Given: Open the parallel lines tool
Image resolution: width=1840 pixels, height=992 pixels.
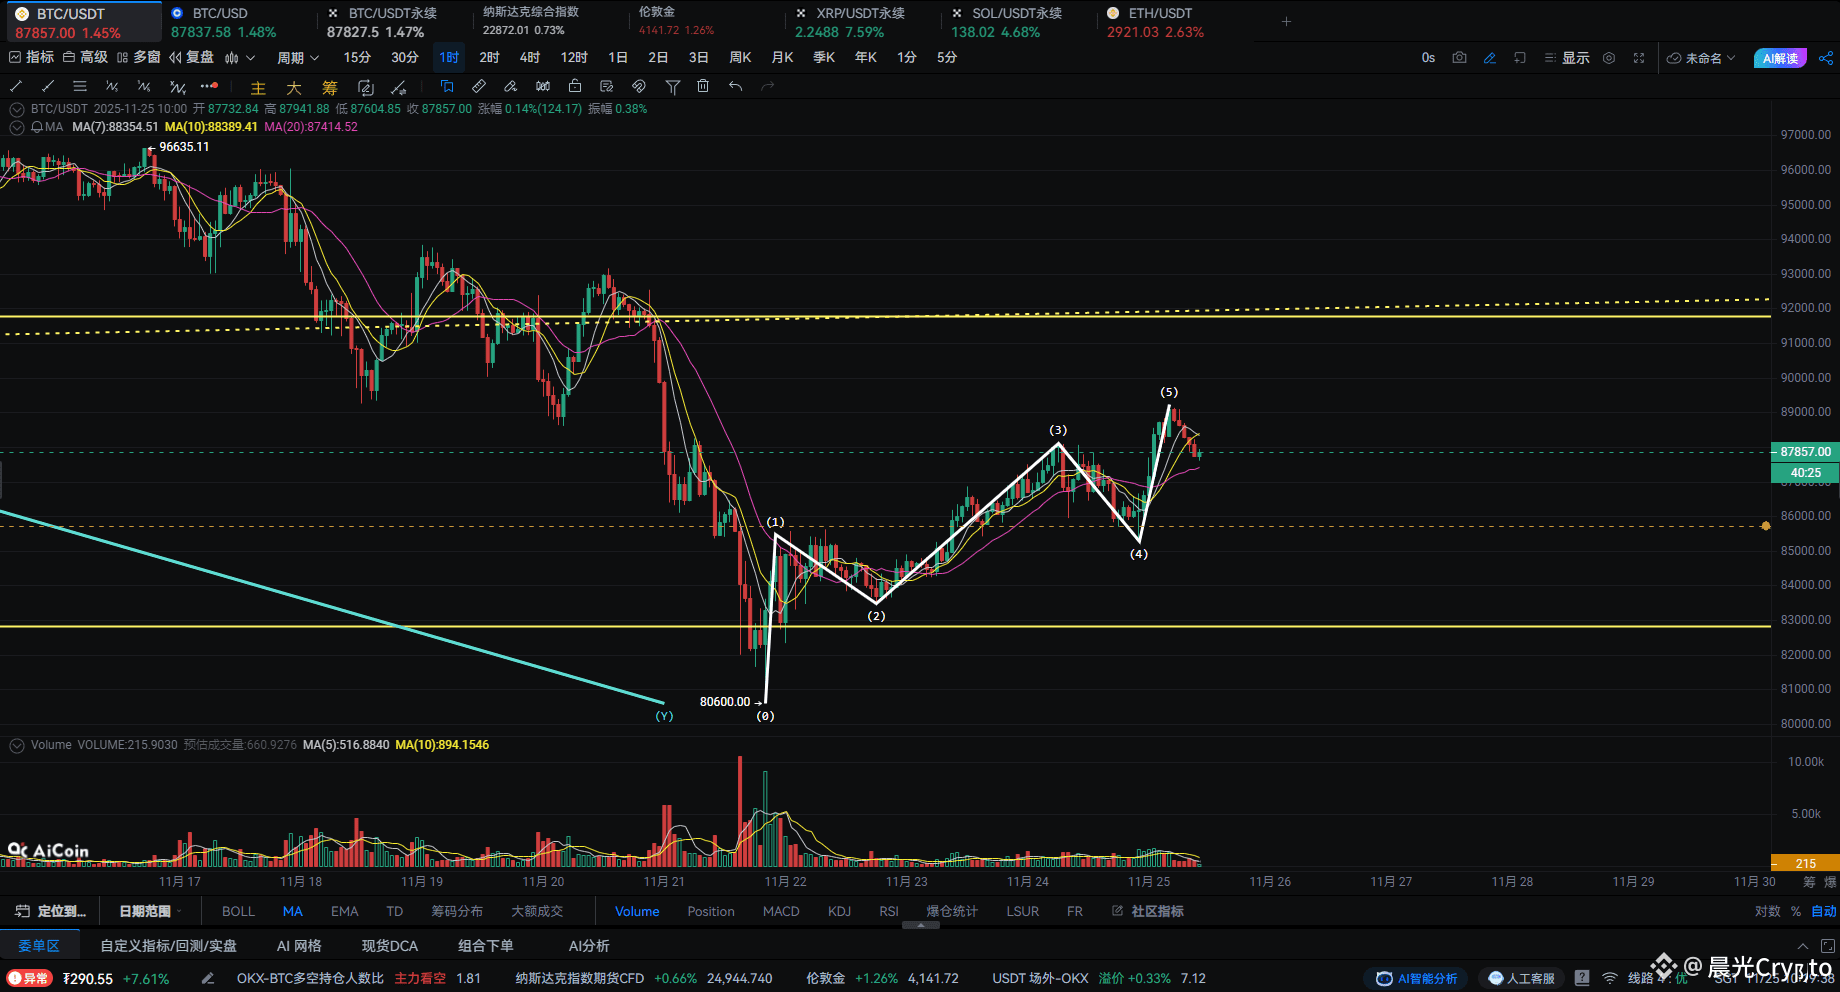Looking at the screenshot, I should (80, 87).
